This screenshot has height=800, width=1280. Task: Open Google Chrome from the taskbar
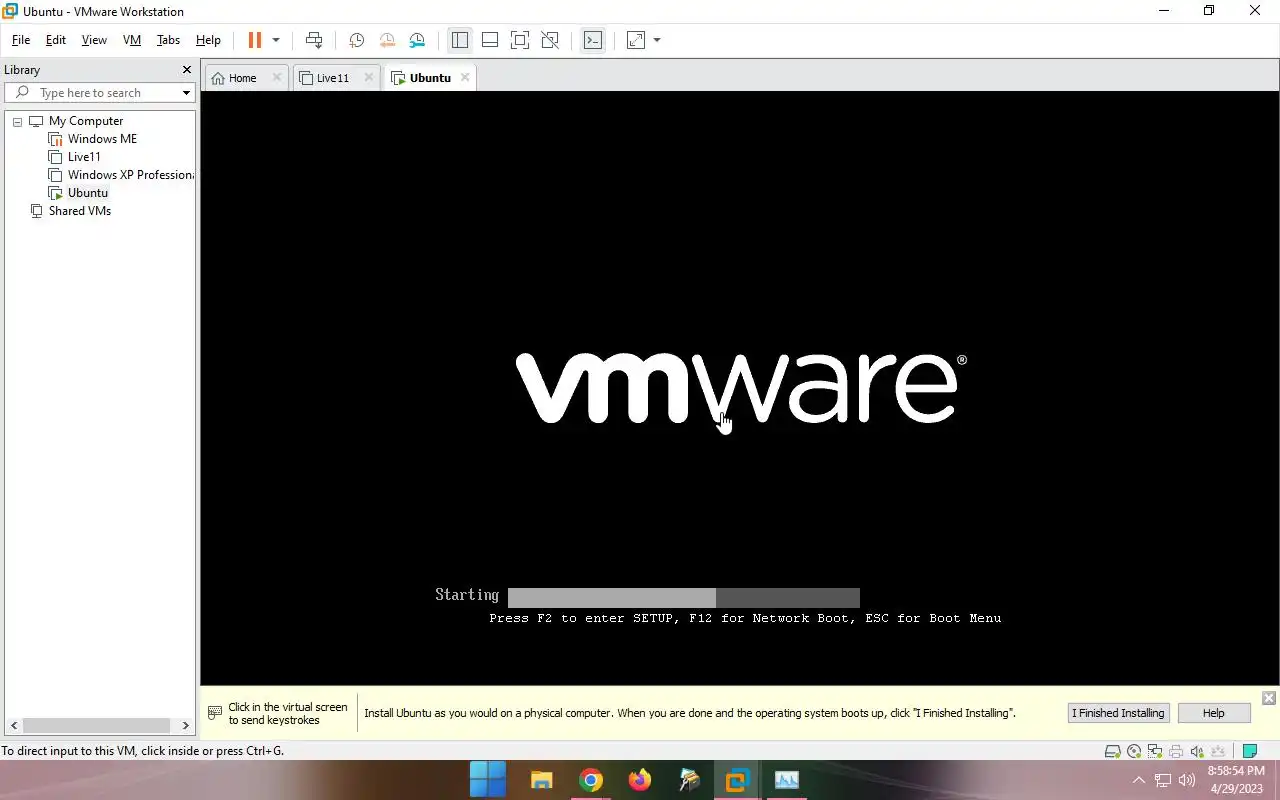pos(591,780)
